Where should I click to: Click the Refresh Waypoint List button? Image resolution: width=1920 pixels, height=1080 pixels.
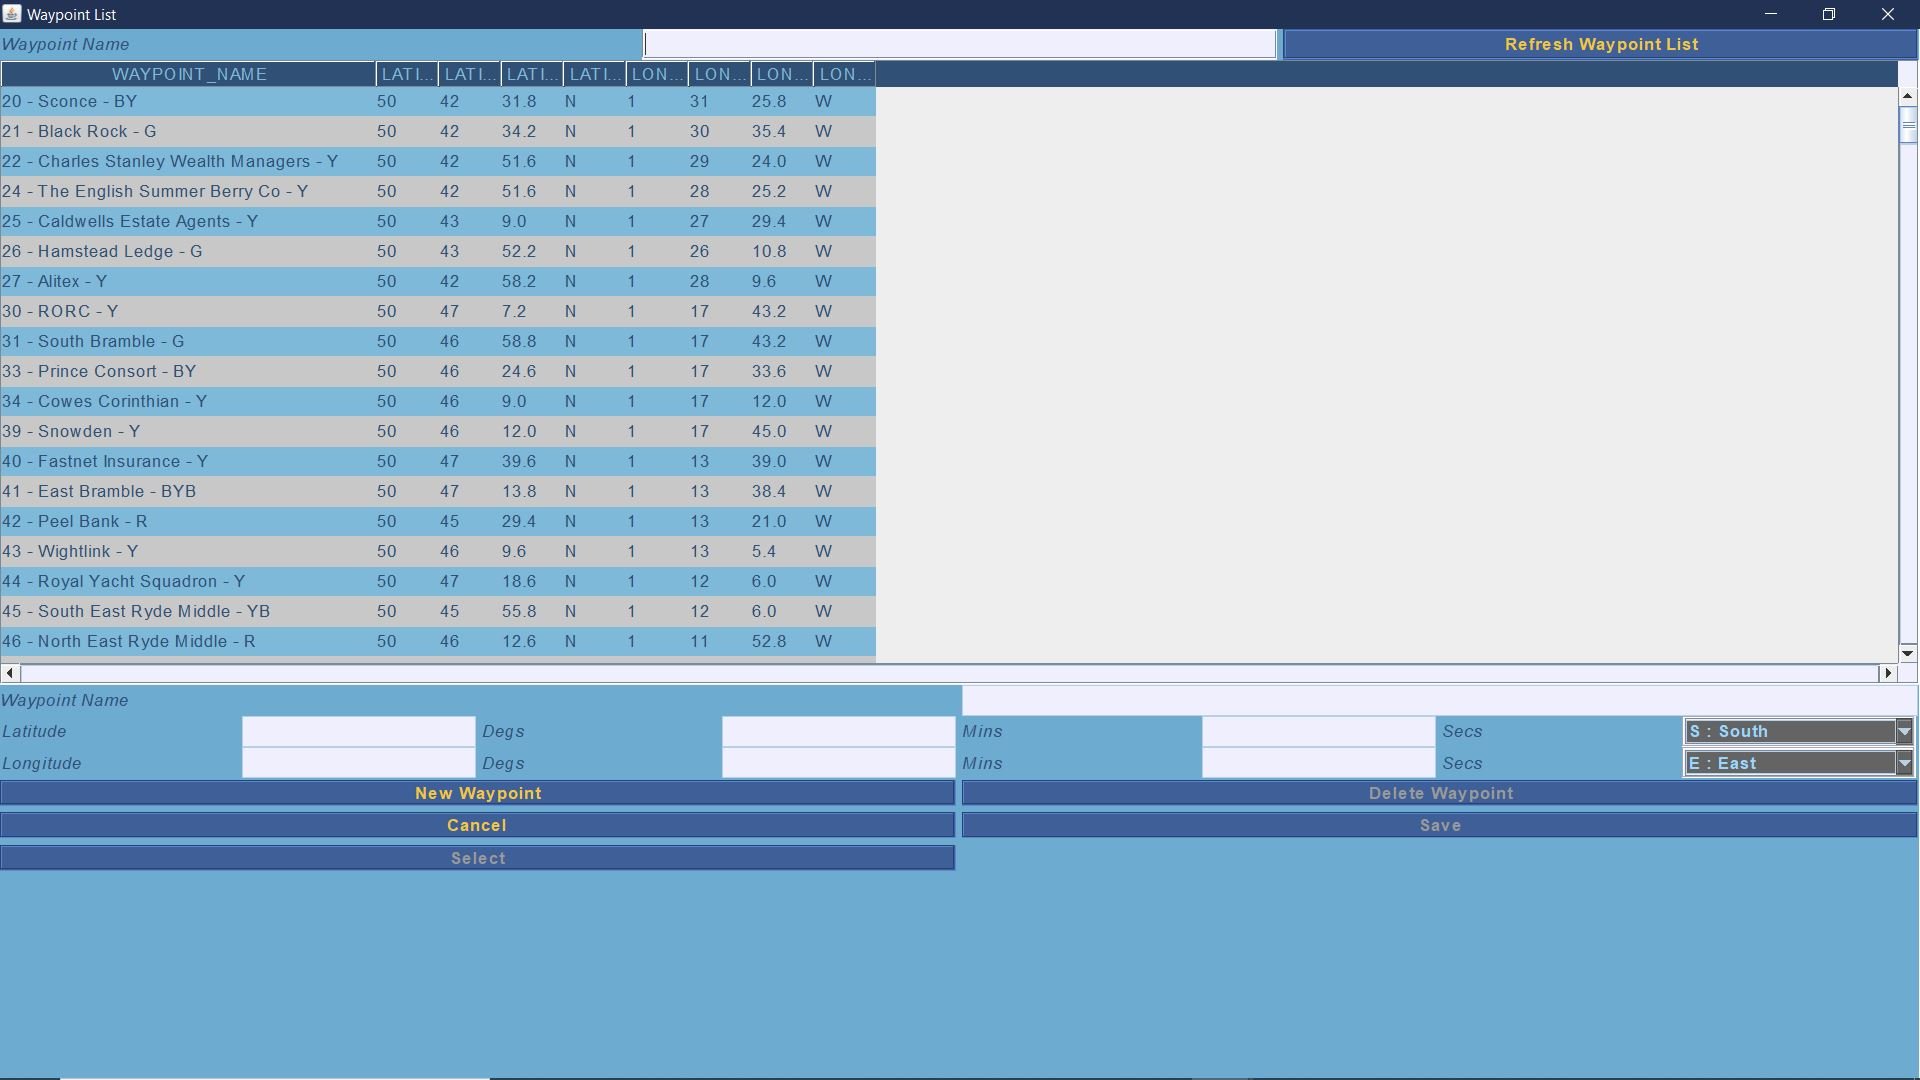[x=1600, y=44]
